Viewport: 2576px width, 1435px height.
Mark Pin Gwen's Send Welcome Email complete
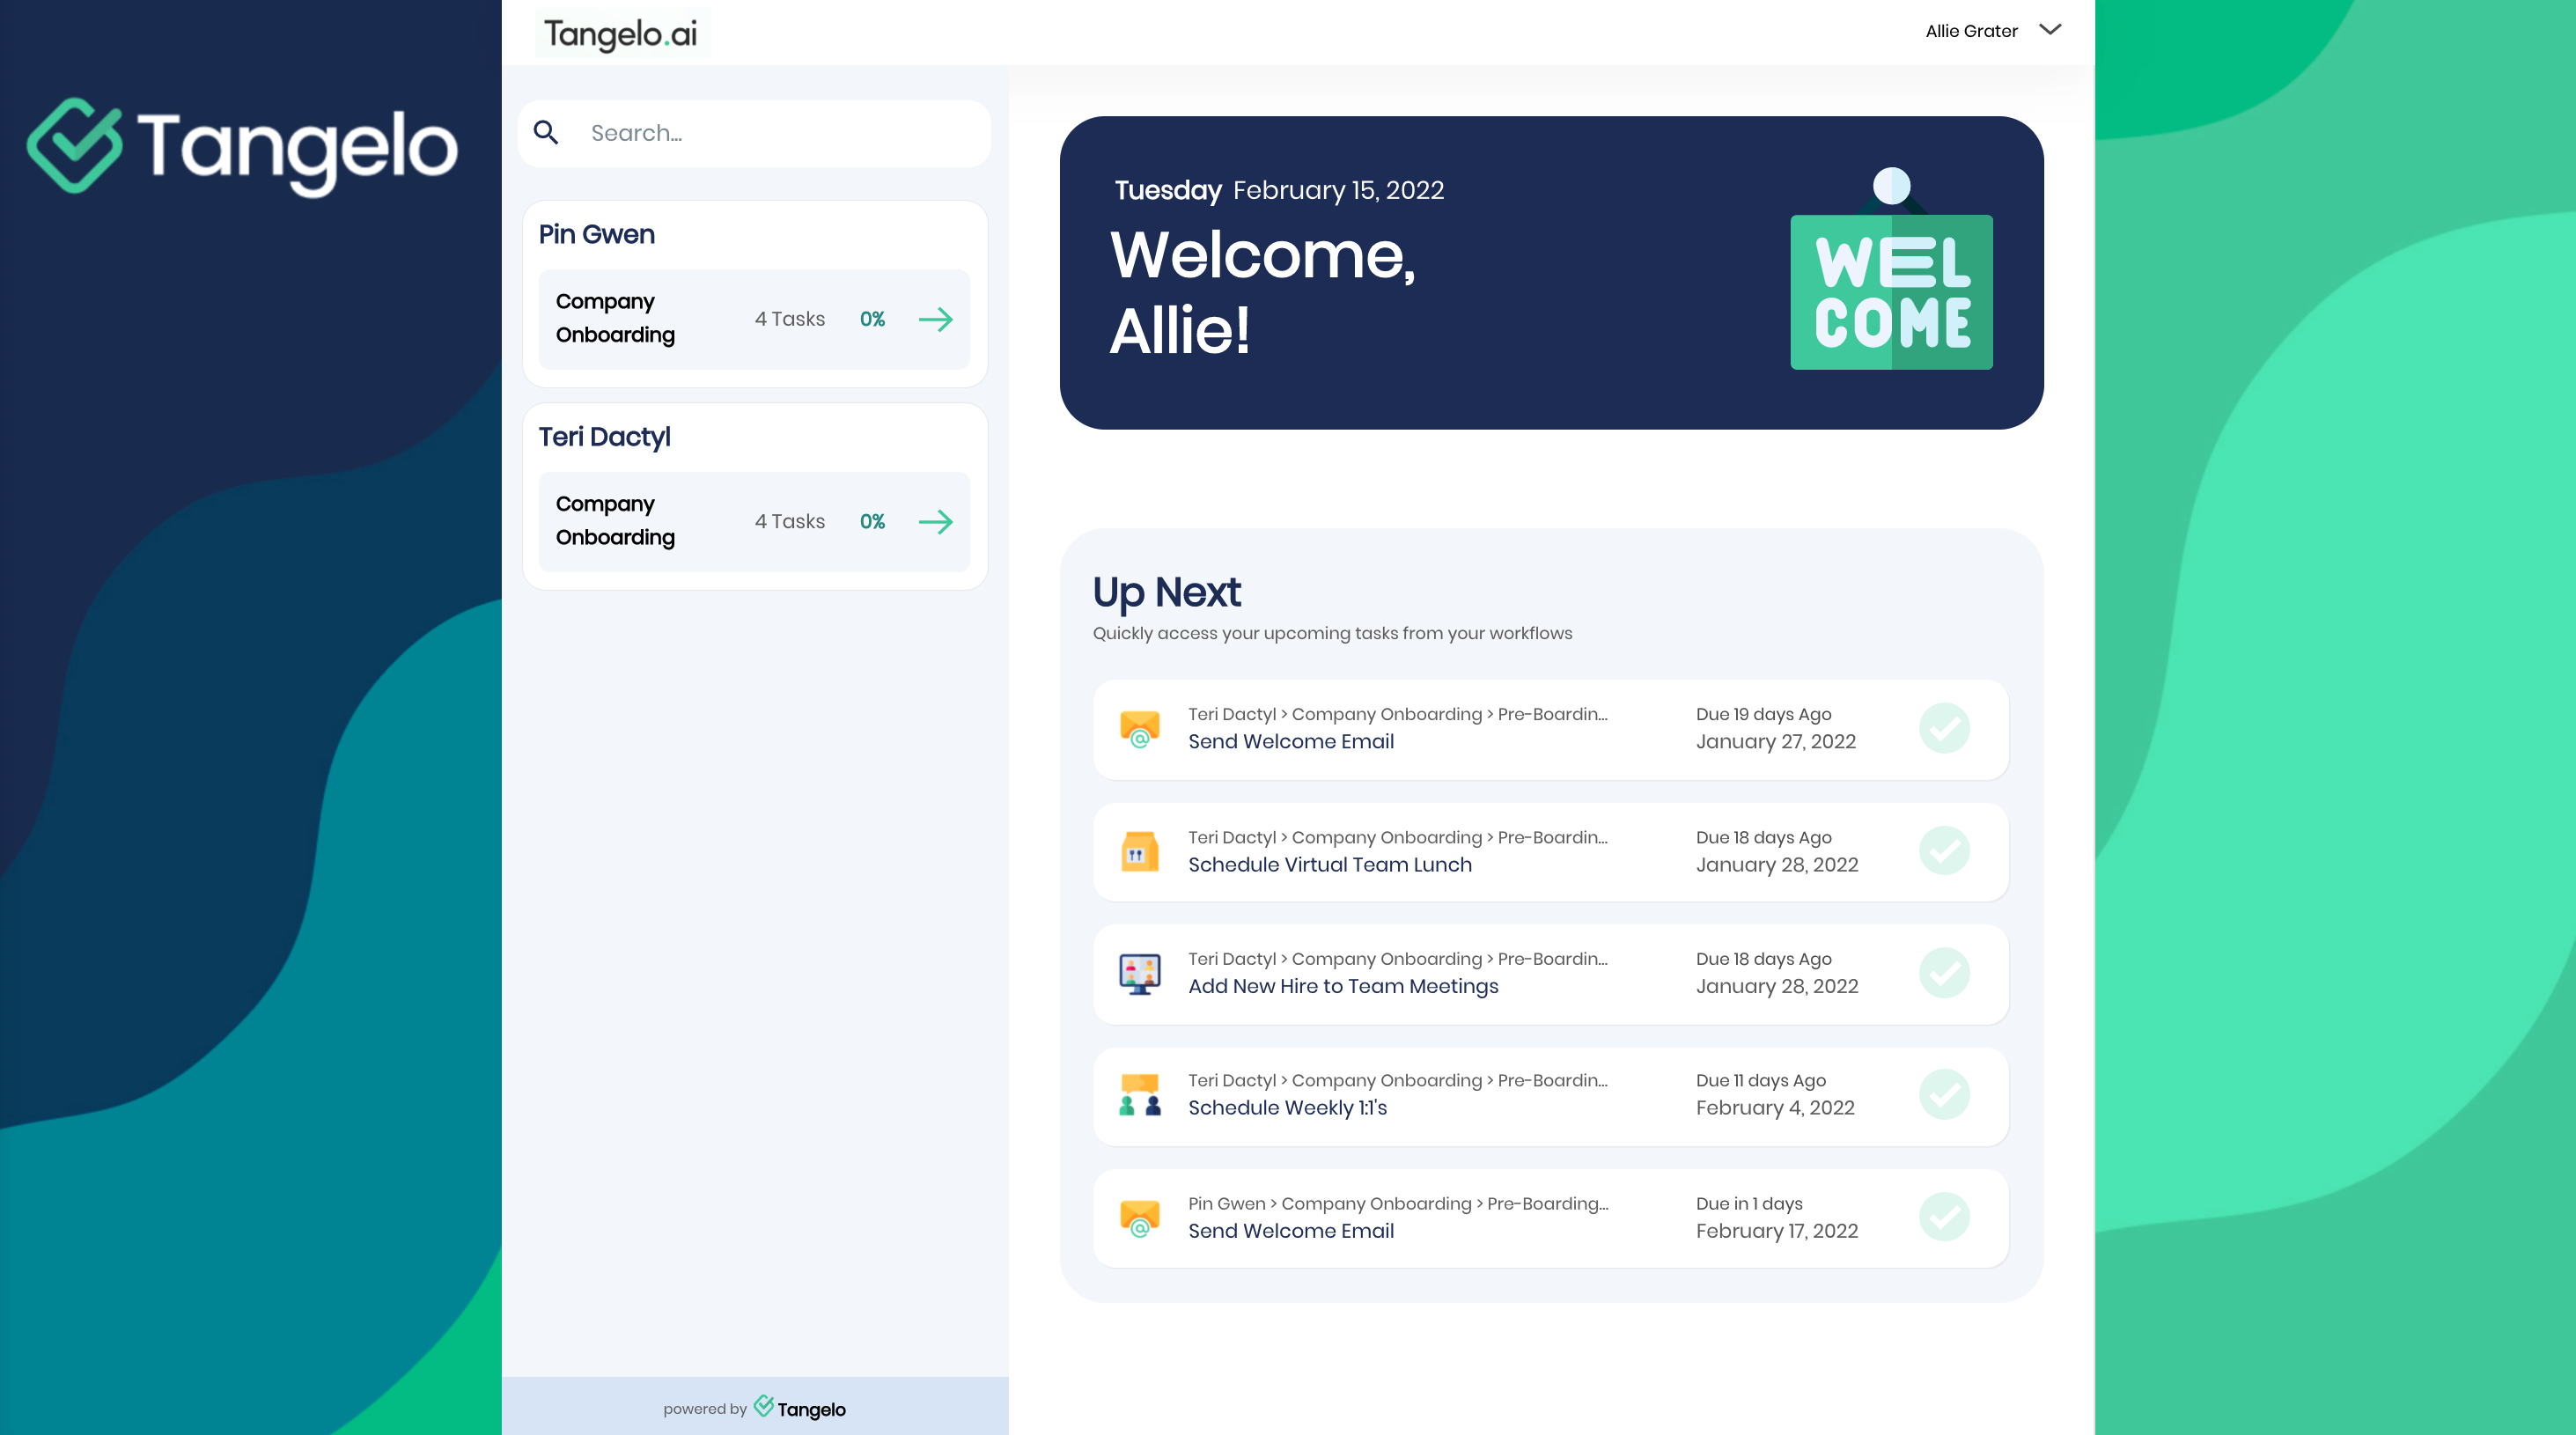tap(1944, 1217)
